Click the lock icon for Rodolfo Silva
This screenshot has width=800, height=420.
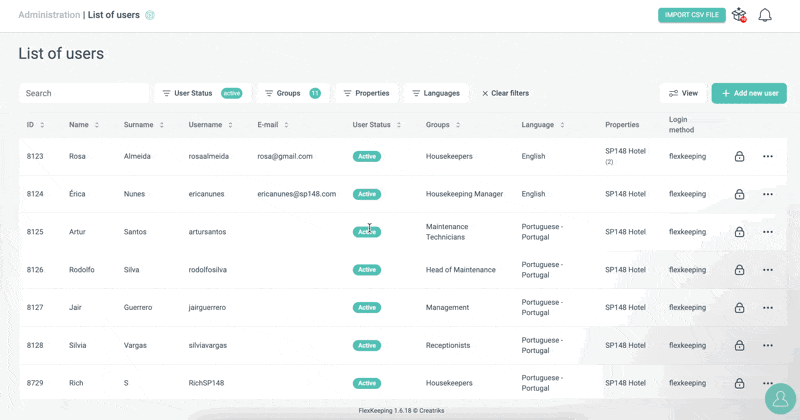(739, 270)
